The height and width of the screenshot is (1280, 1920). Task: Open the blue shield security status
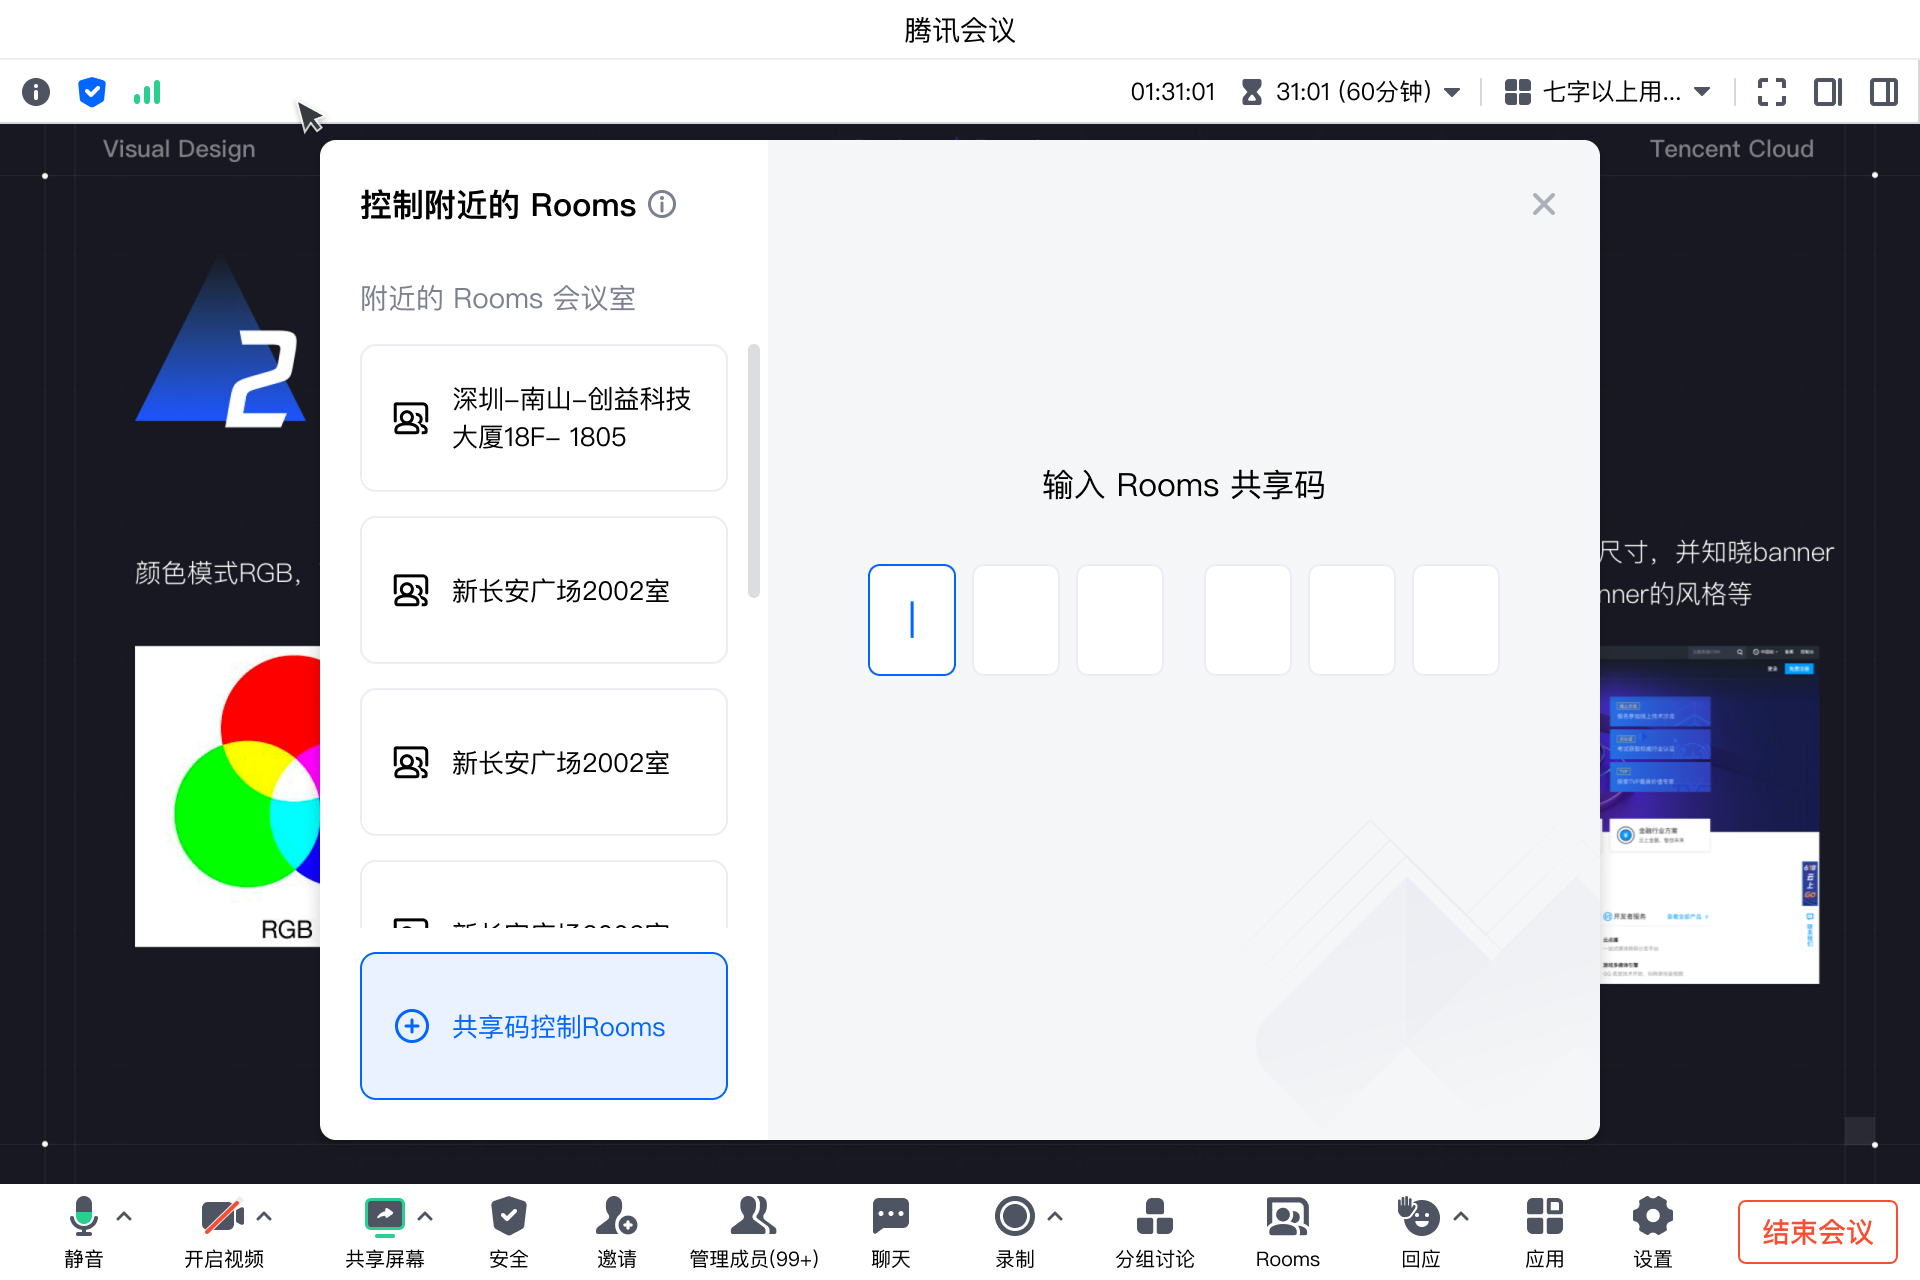click(x=91, y=92)
